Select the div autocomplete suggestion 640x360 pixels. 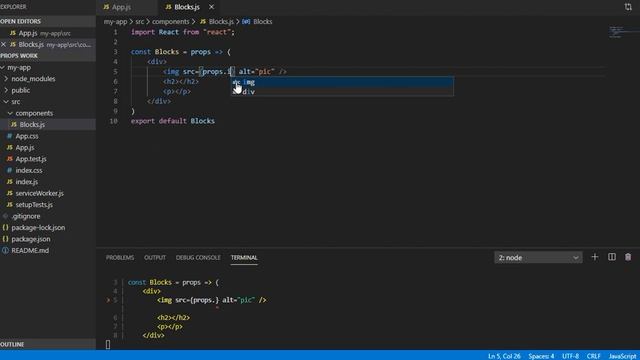(x=342, y=92)
